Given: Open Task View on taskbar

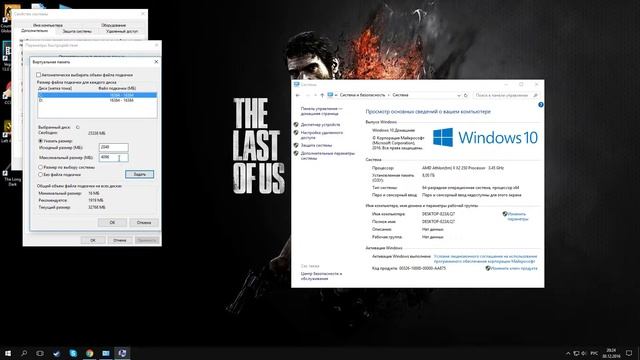Looking at the screenshot, I should click(x=40, y=353).
